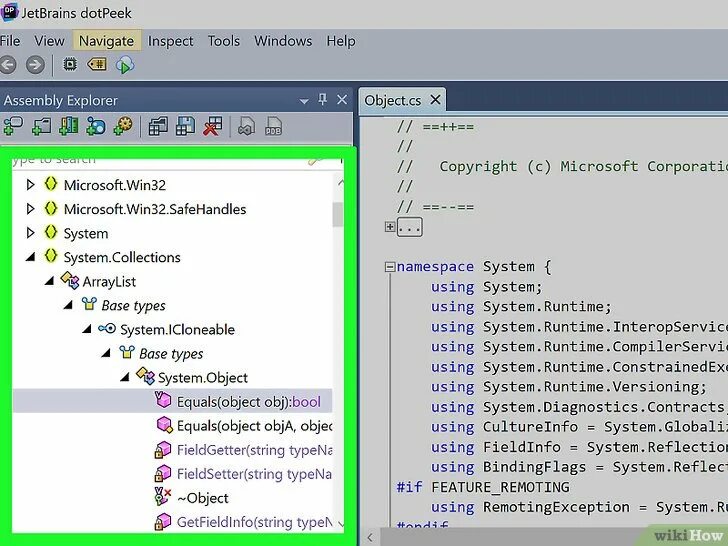Screen dimensions: 728x546
Task: Close the Assembly Explorer panel
Action: click(342, 99)
